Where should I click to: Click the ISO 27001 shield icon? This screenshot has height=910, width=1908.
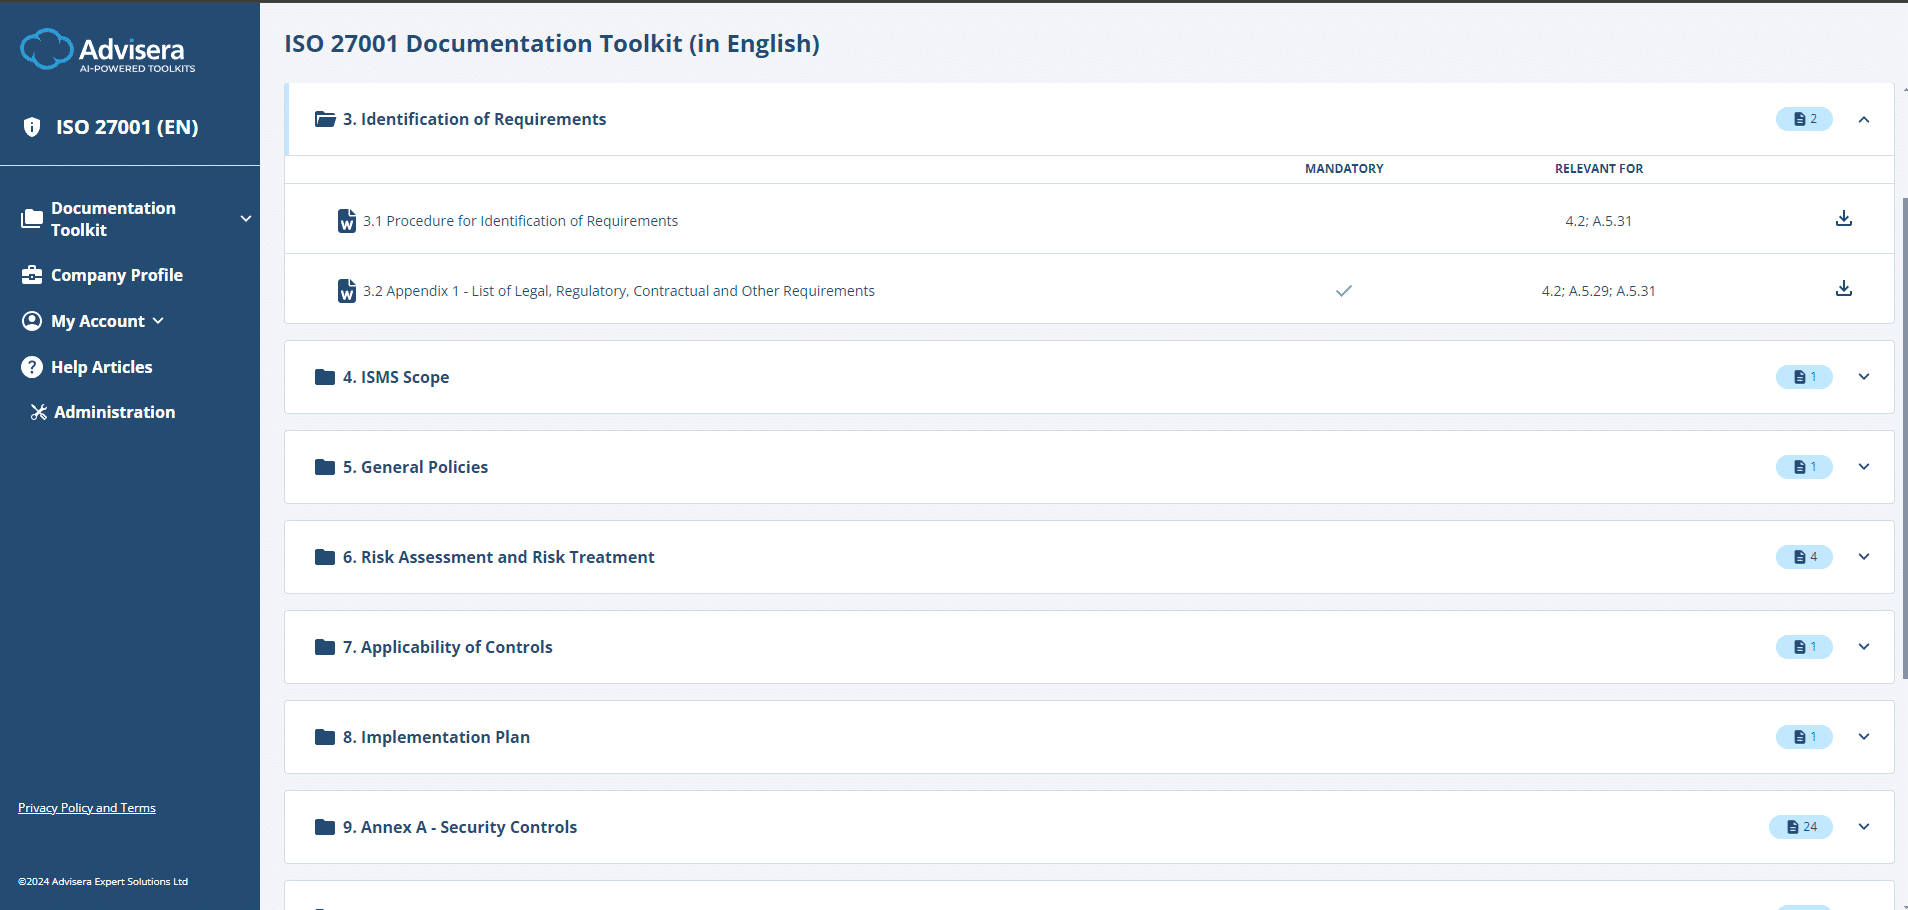[x=32, y=127]
